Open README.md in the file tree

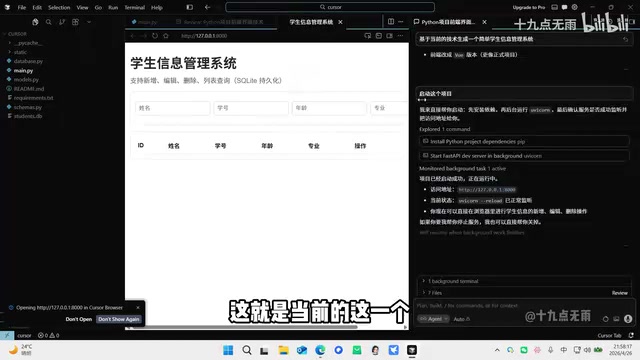coord(29,89)
